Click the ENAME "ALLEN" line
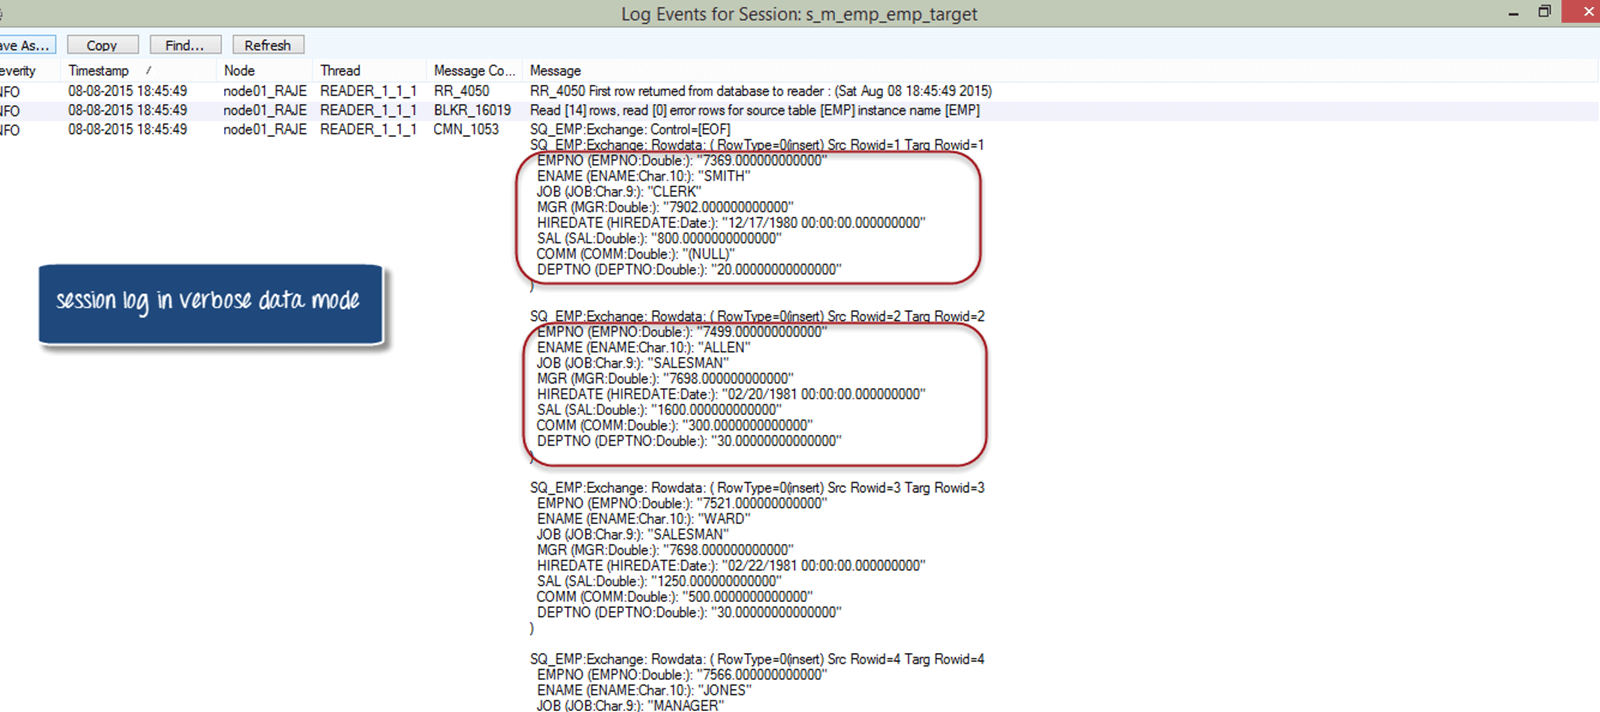Viewport: 1600px width, 712px height. [x=643, y=348]
